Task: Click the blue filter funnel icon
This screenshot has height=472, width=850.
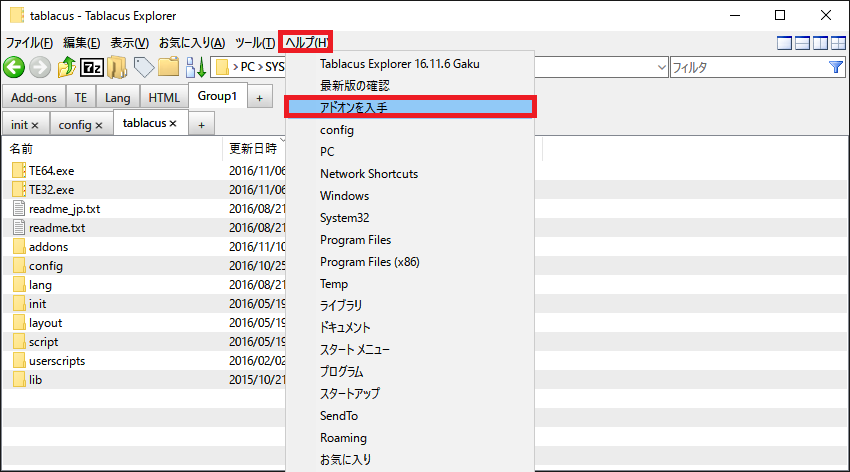Action: click(x=836, y=67)
